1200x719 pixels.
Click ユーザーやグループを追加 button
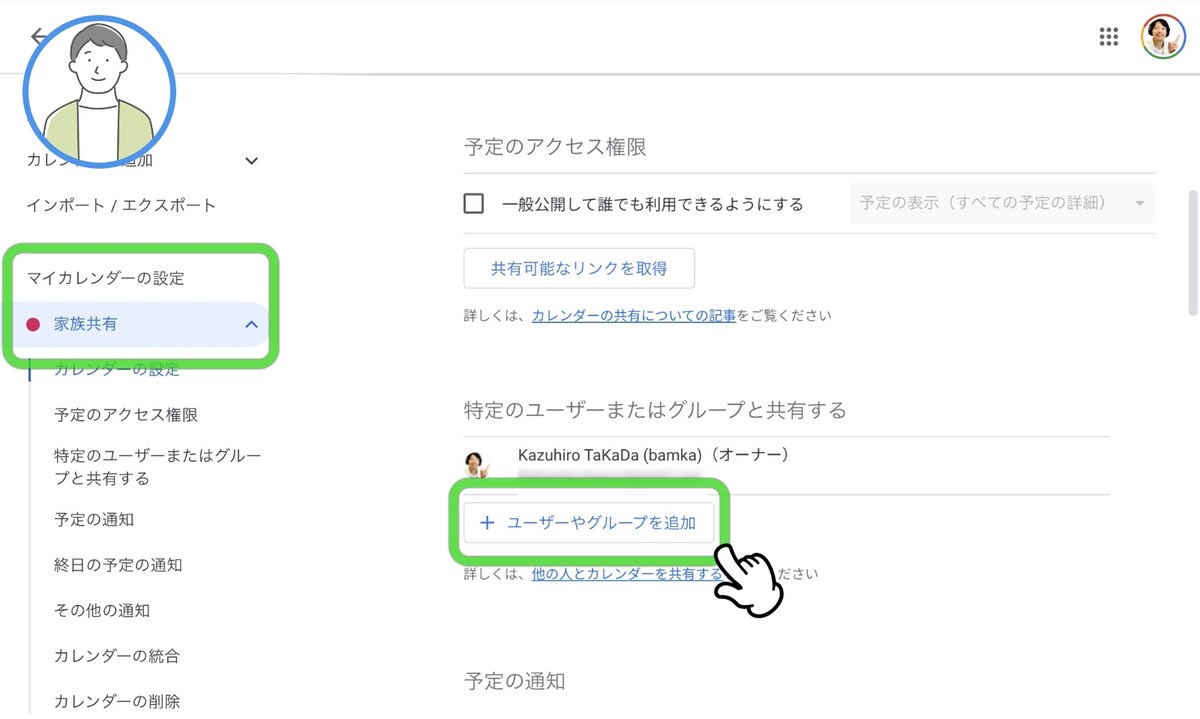(x=589, y=522)
